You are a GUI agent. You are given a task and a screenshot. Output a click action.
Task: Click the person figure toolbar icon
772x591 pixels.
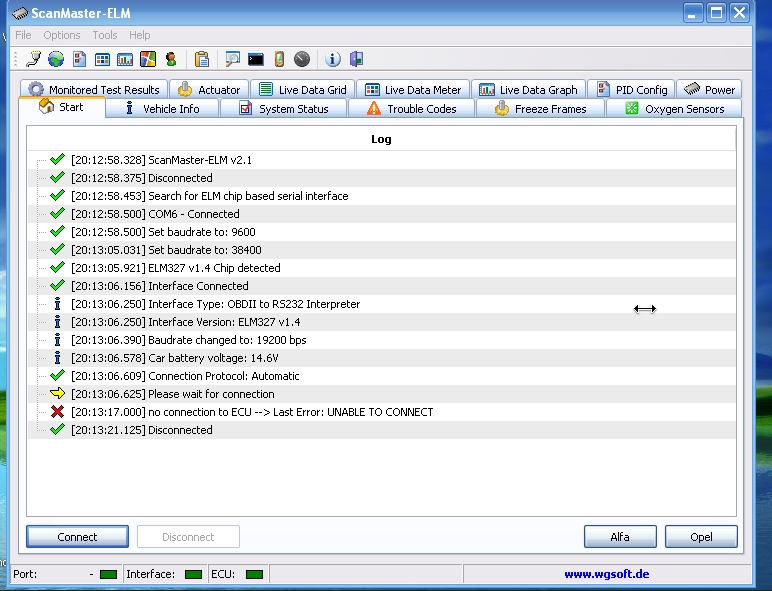171,59
